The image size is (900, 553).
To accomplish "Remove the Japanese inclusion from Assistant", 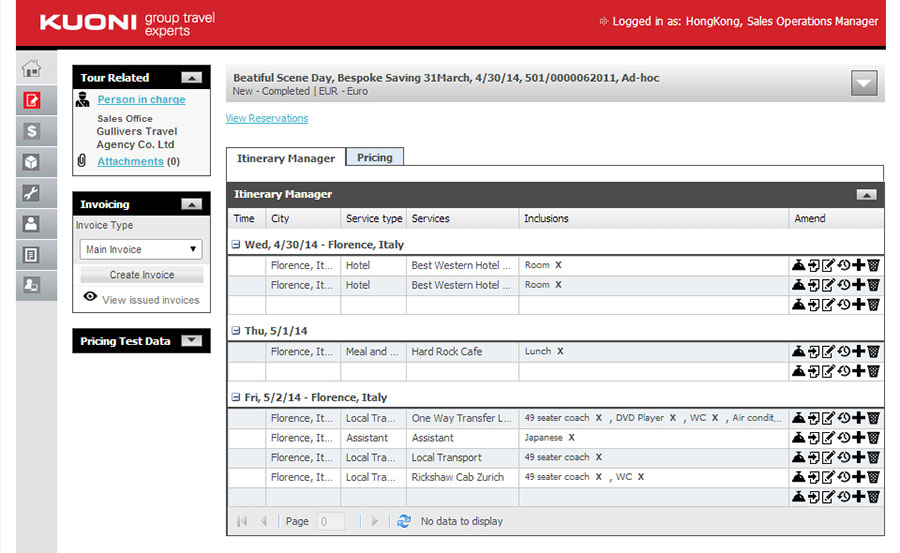I will (571, 438).
